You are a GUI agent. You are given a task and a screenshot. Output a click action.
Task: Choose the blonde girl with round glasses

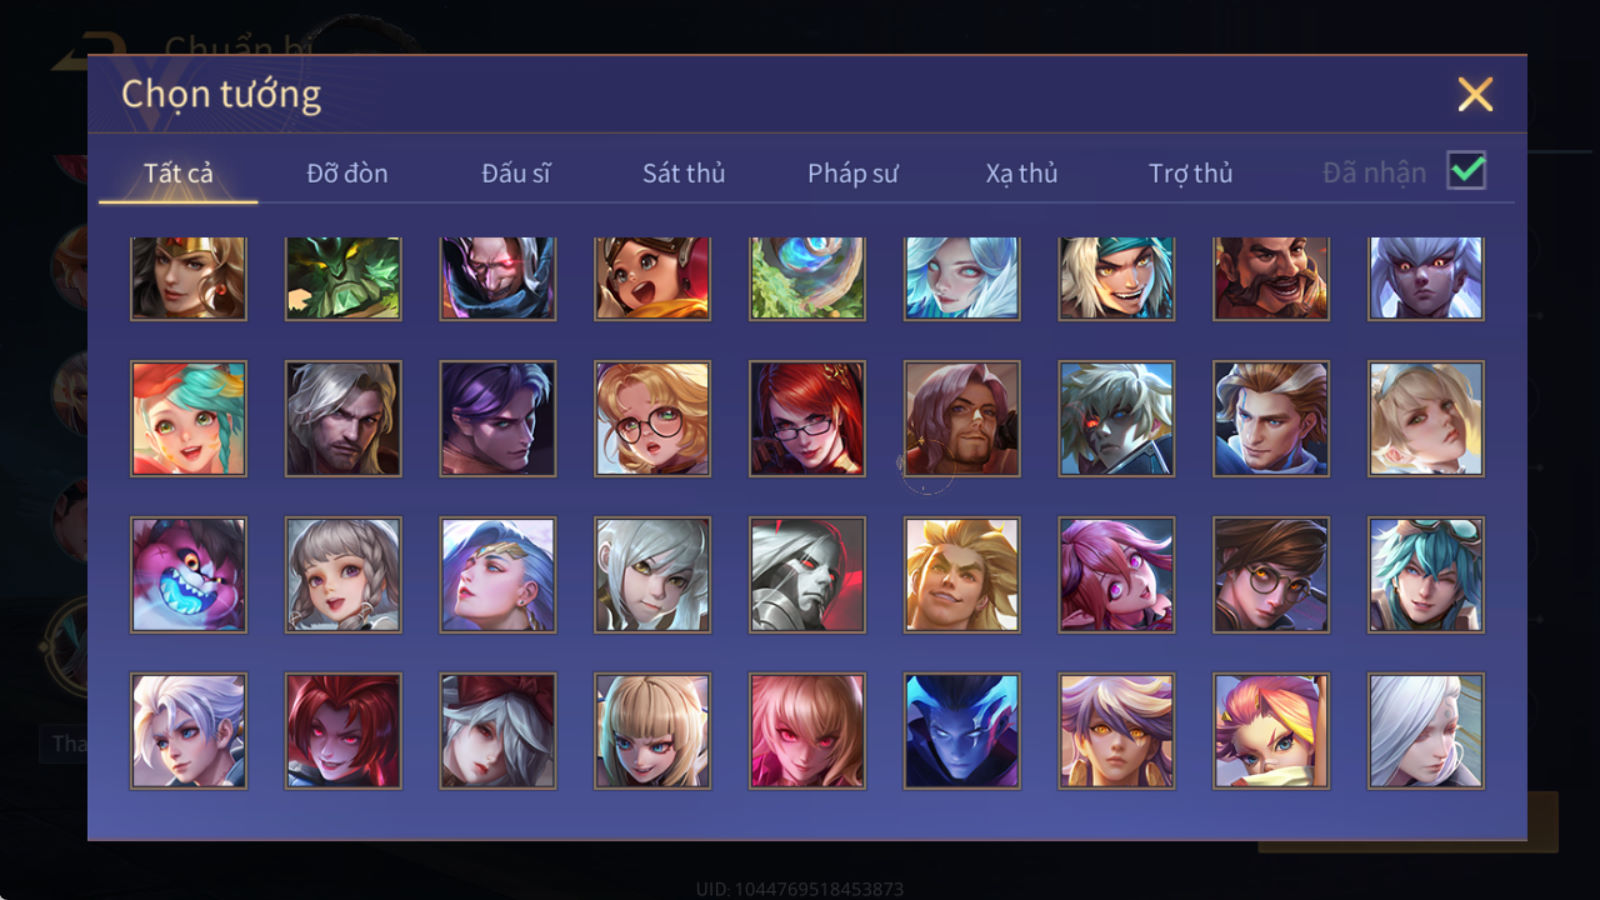[x=652, y=418]
